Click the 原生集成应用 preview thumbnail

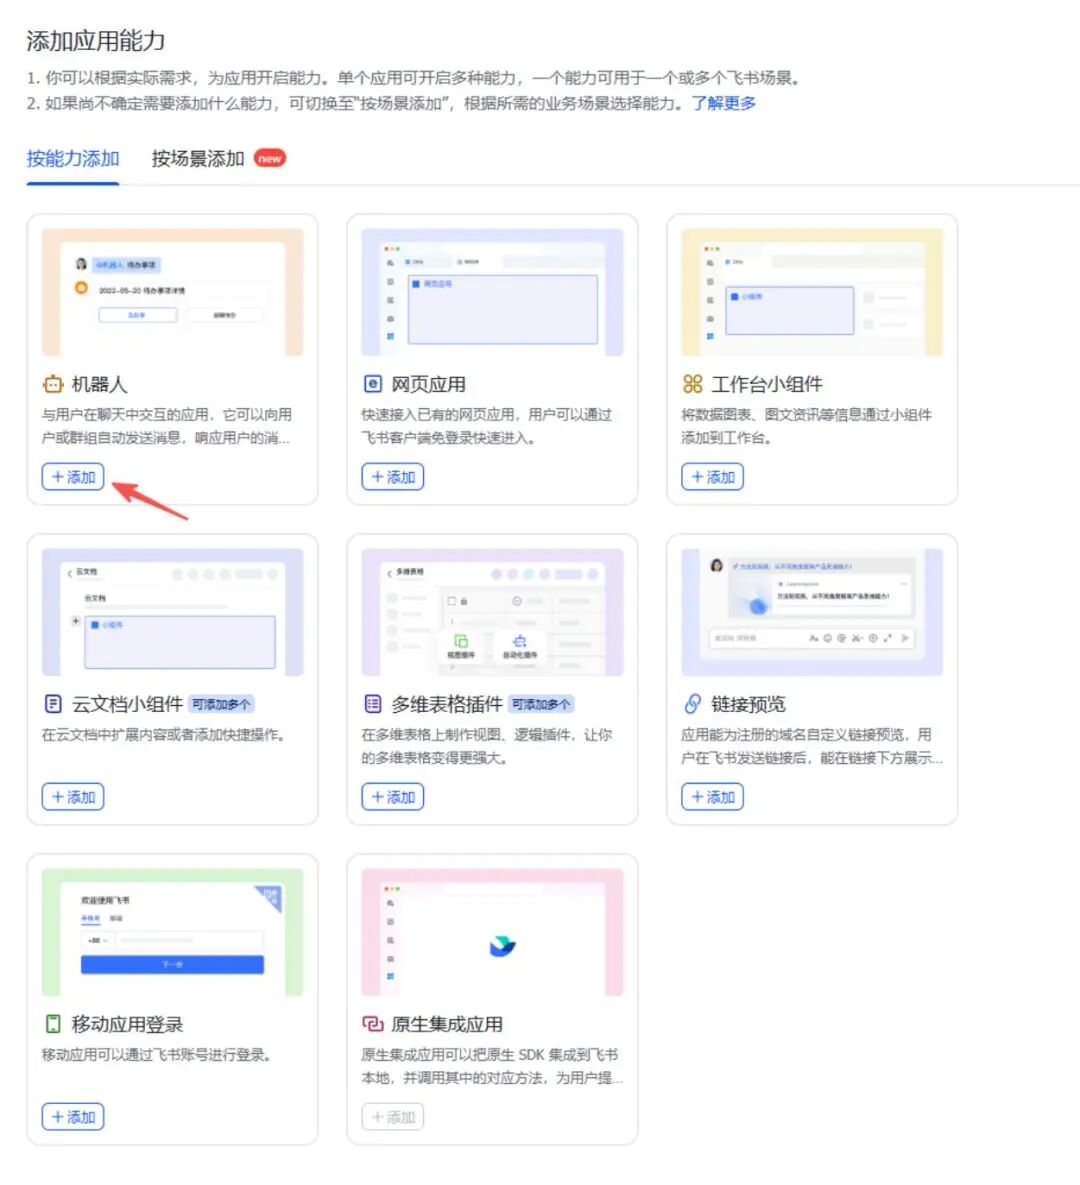point(492,932)
